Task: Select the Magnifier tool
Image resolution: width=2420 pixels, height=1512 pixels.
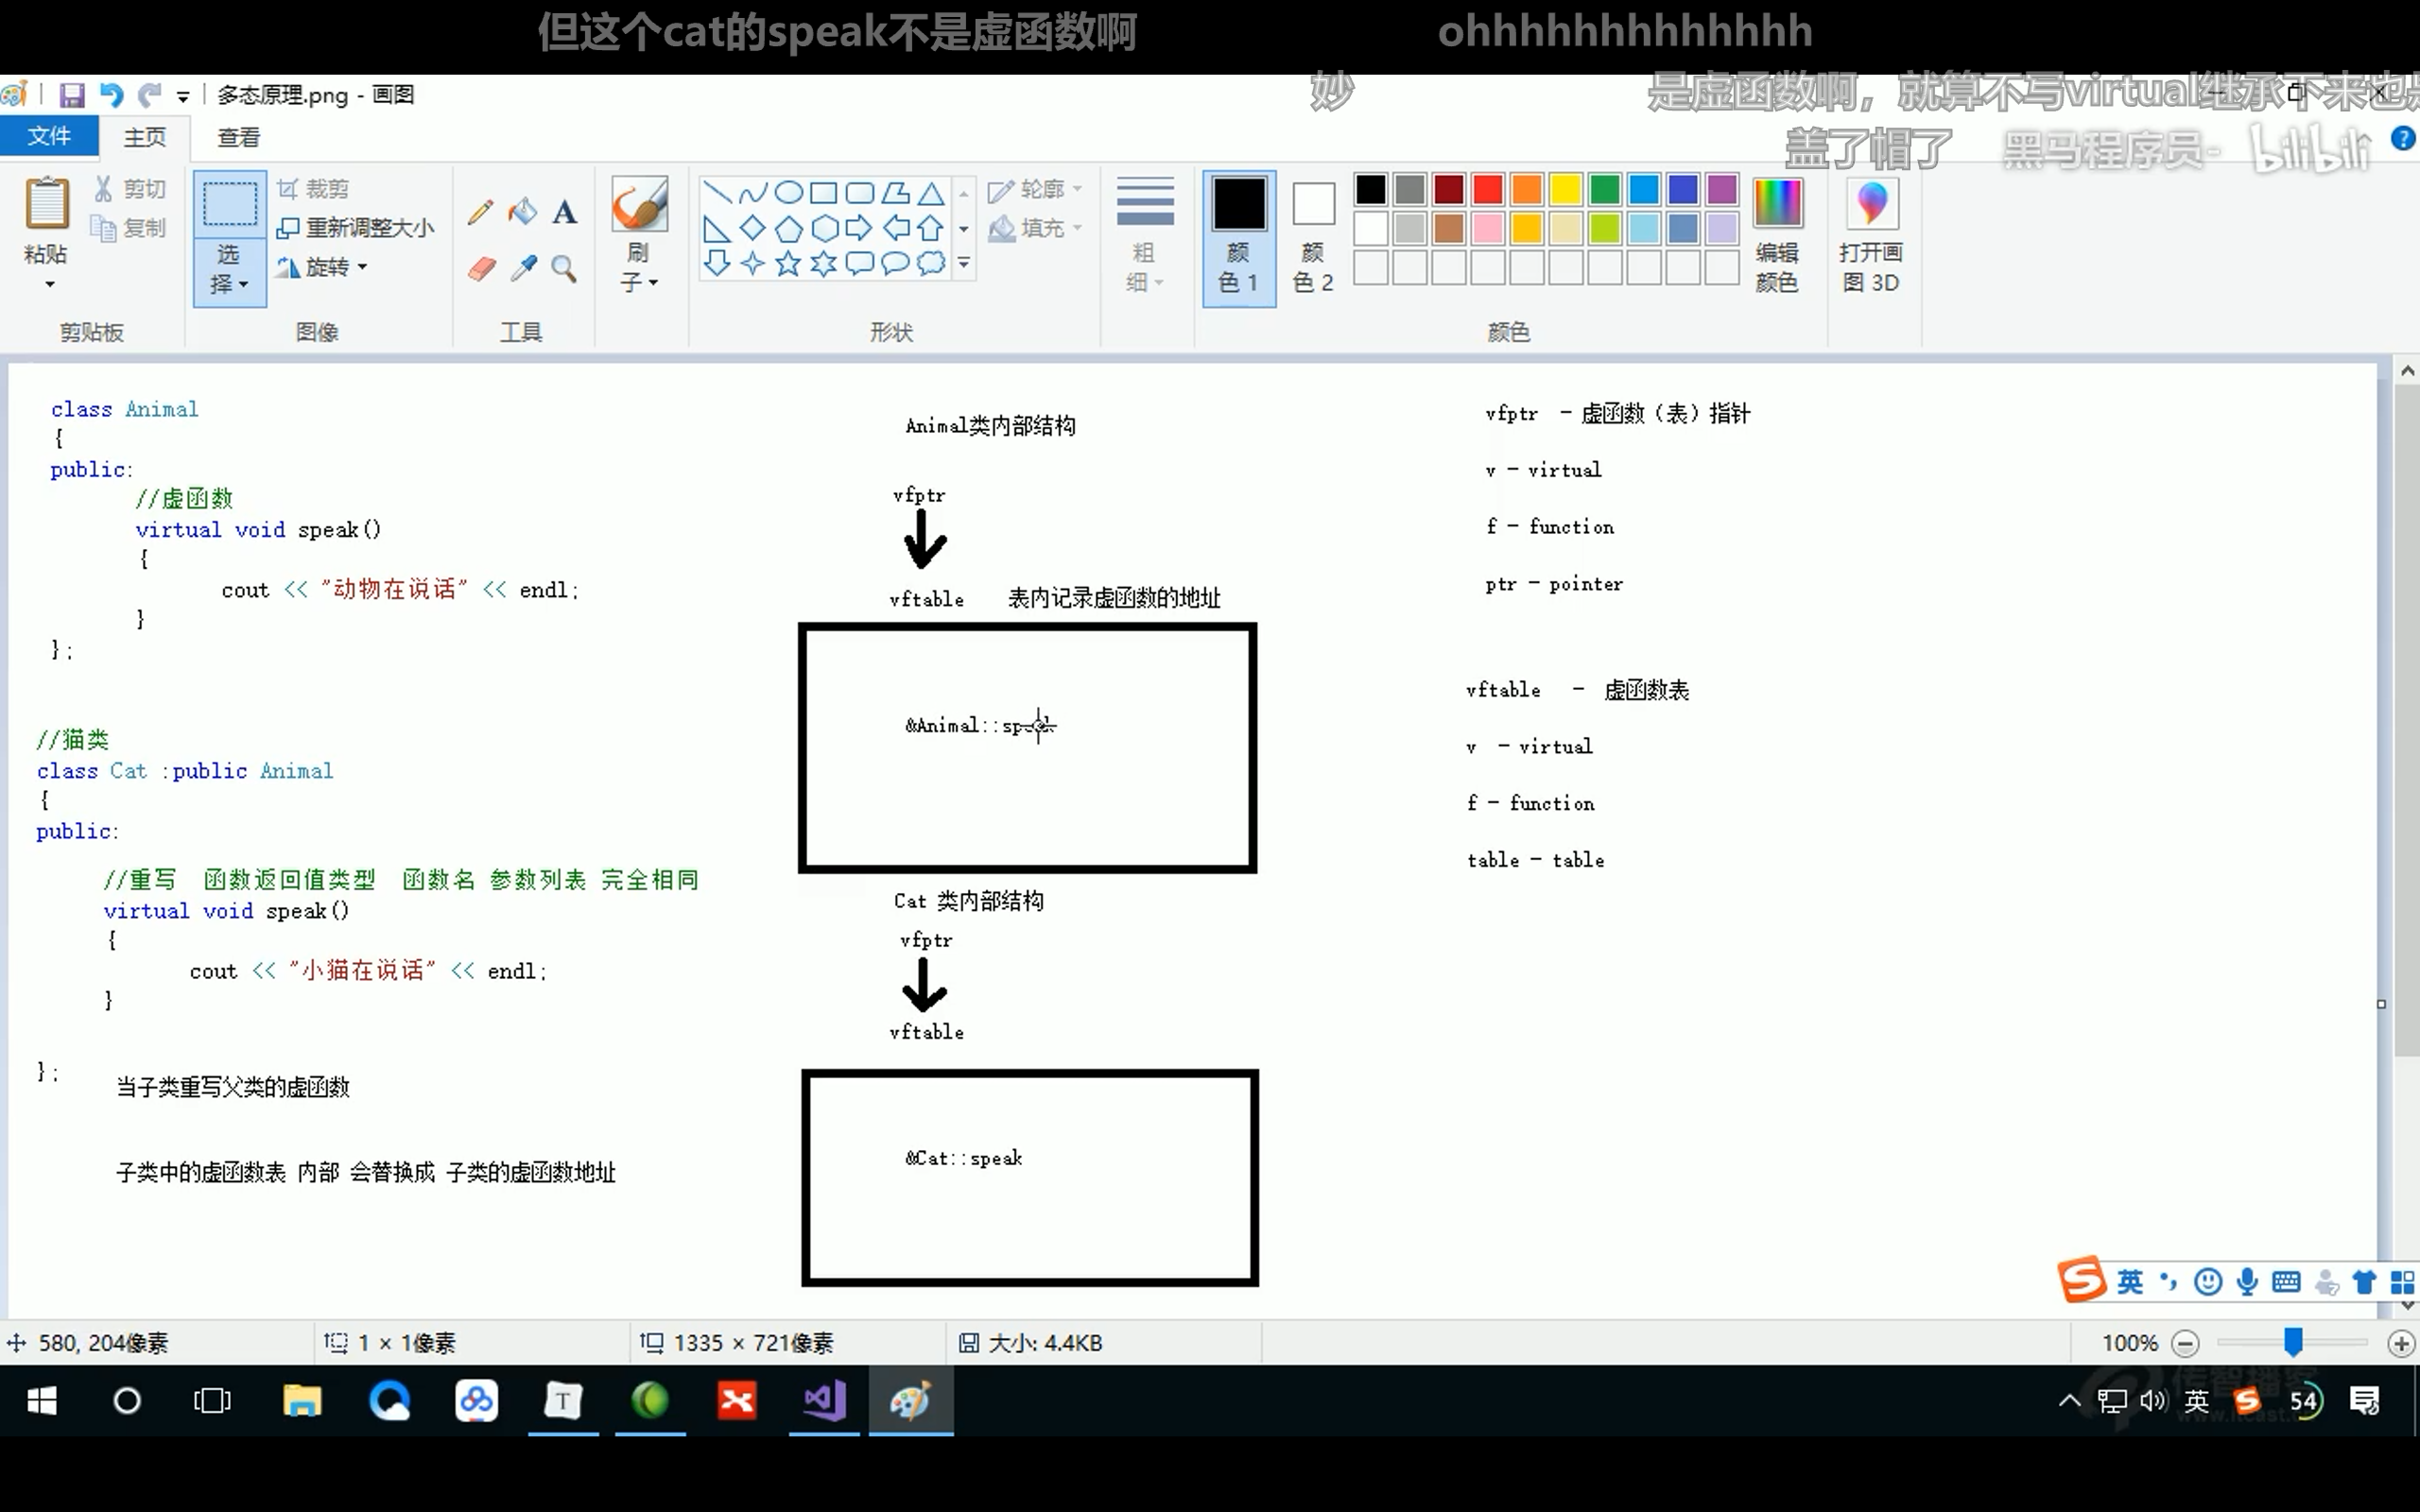Action: pyautogui.click(x=565, y=267)
